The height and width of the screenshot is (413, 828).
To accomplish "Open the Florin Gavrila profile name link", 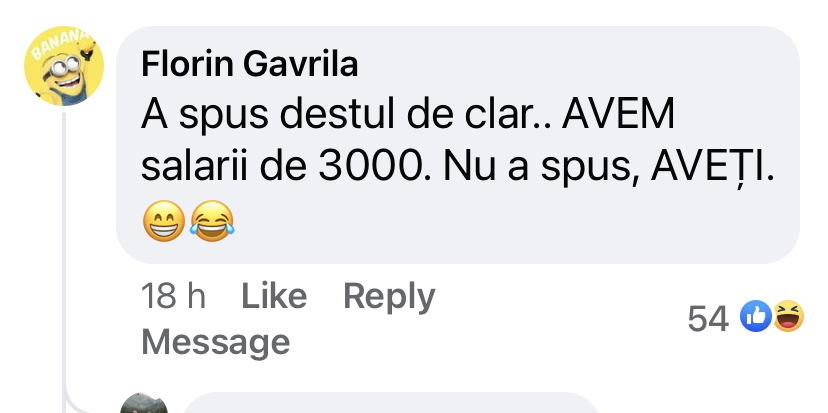I will pyautogui.click(x=249, y=65).
